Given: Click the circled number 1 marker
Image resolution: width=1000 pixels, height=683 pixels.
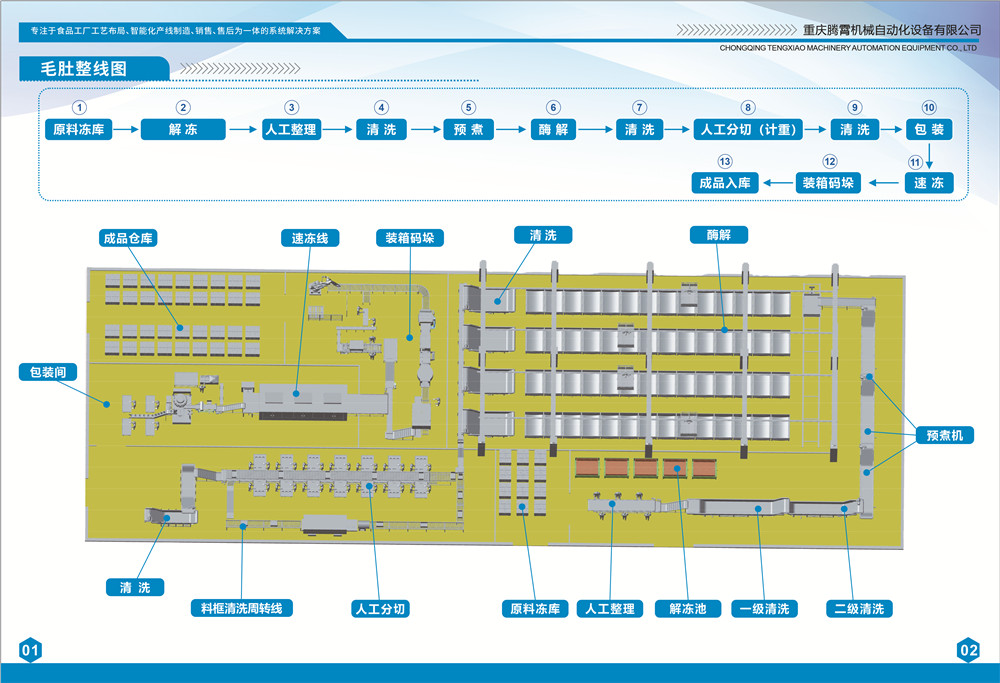Looking at the screenshot, I should tap(80, 107).
